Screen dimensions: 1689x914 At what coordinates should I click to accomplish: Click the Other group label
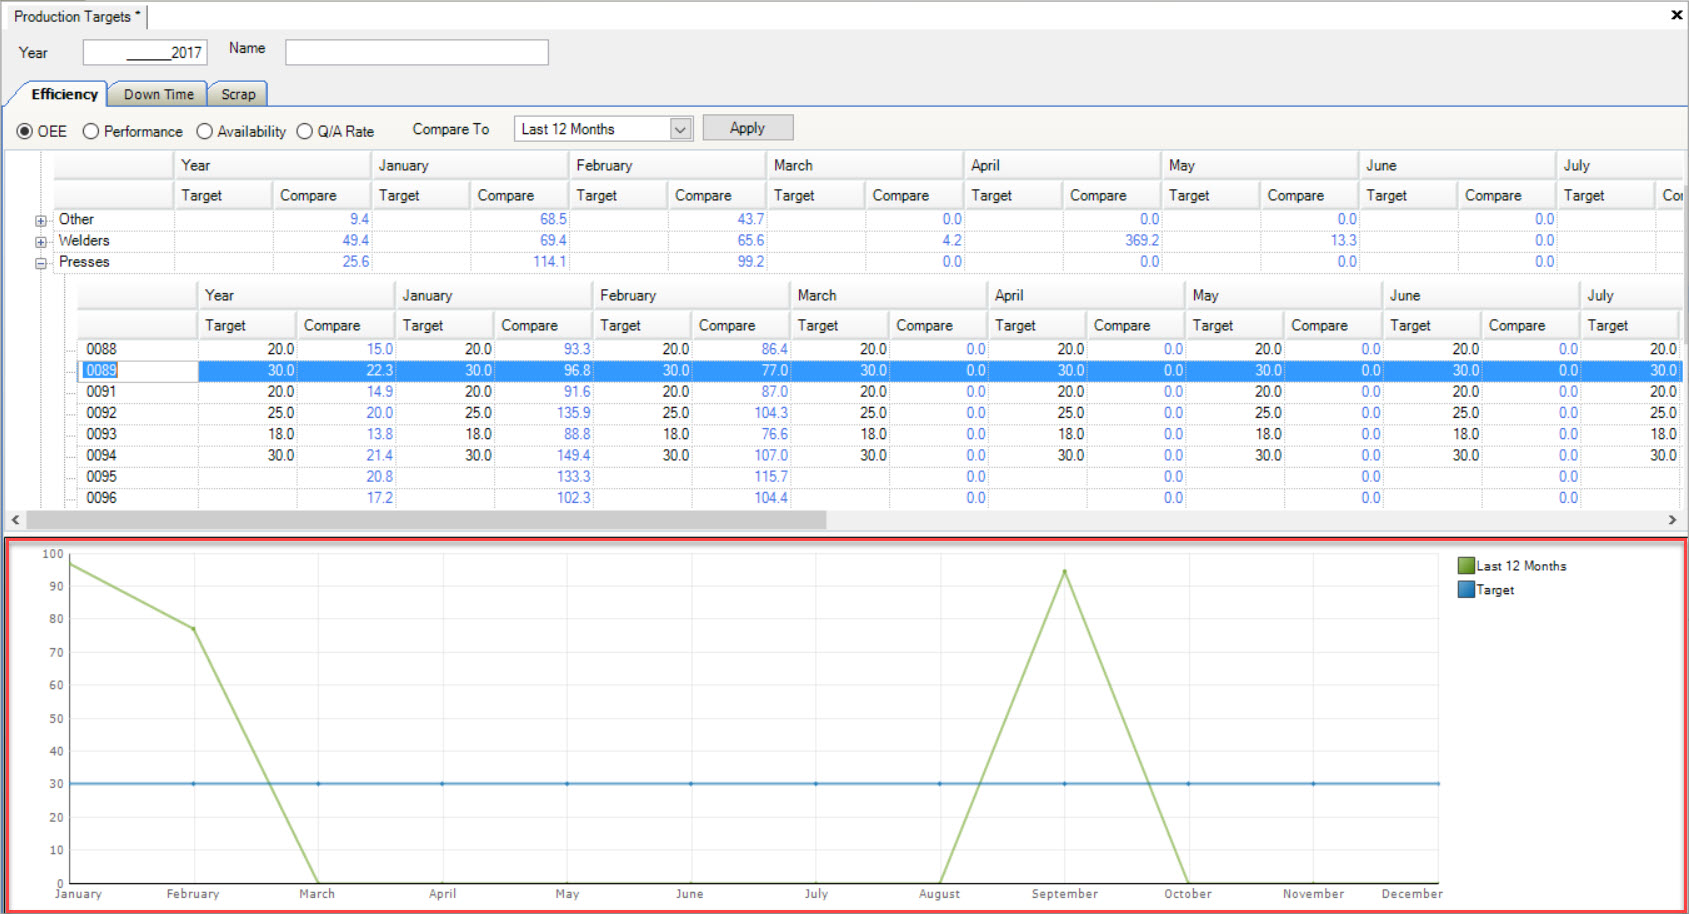(x=76, y=219)
